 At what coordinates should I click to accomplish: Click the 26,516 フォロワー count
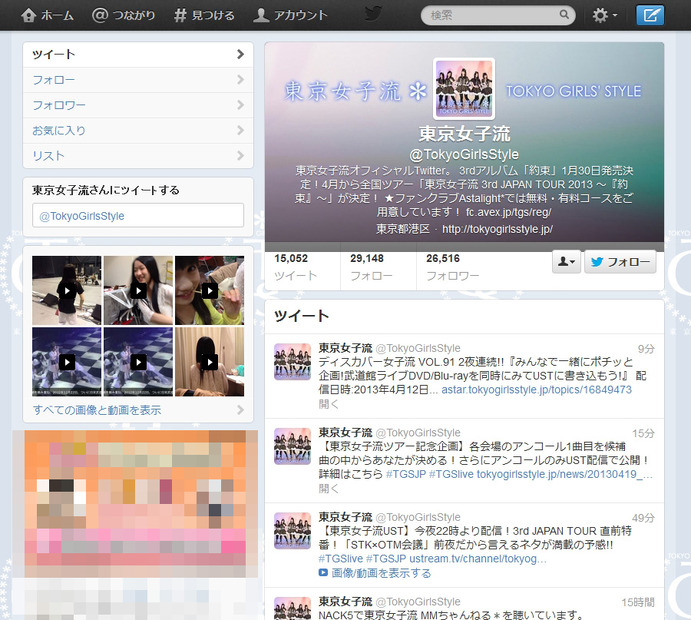(x=452, y=267)
